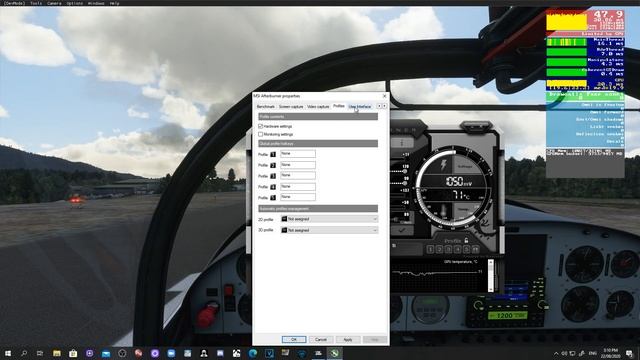Expand the 2D profile dropdown

coord(329,219)
